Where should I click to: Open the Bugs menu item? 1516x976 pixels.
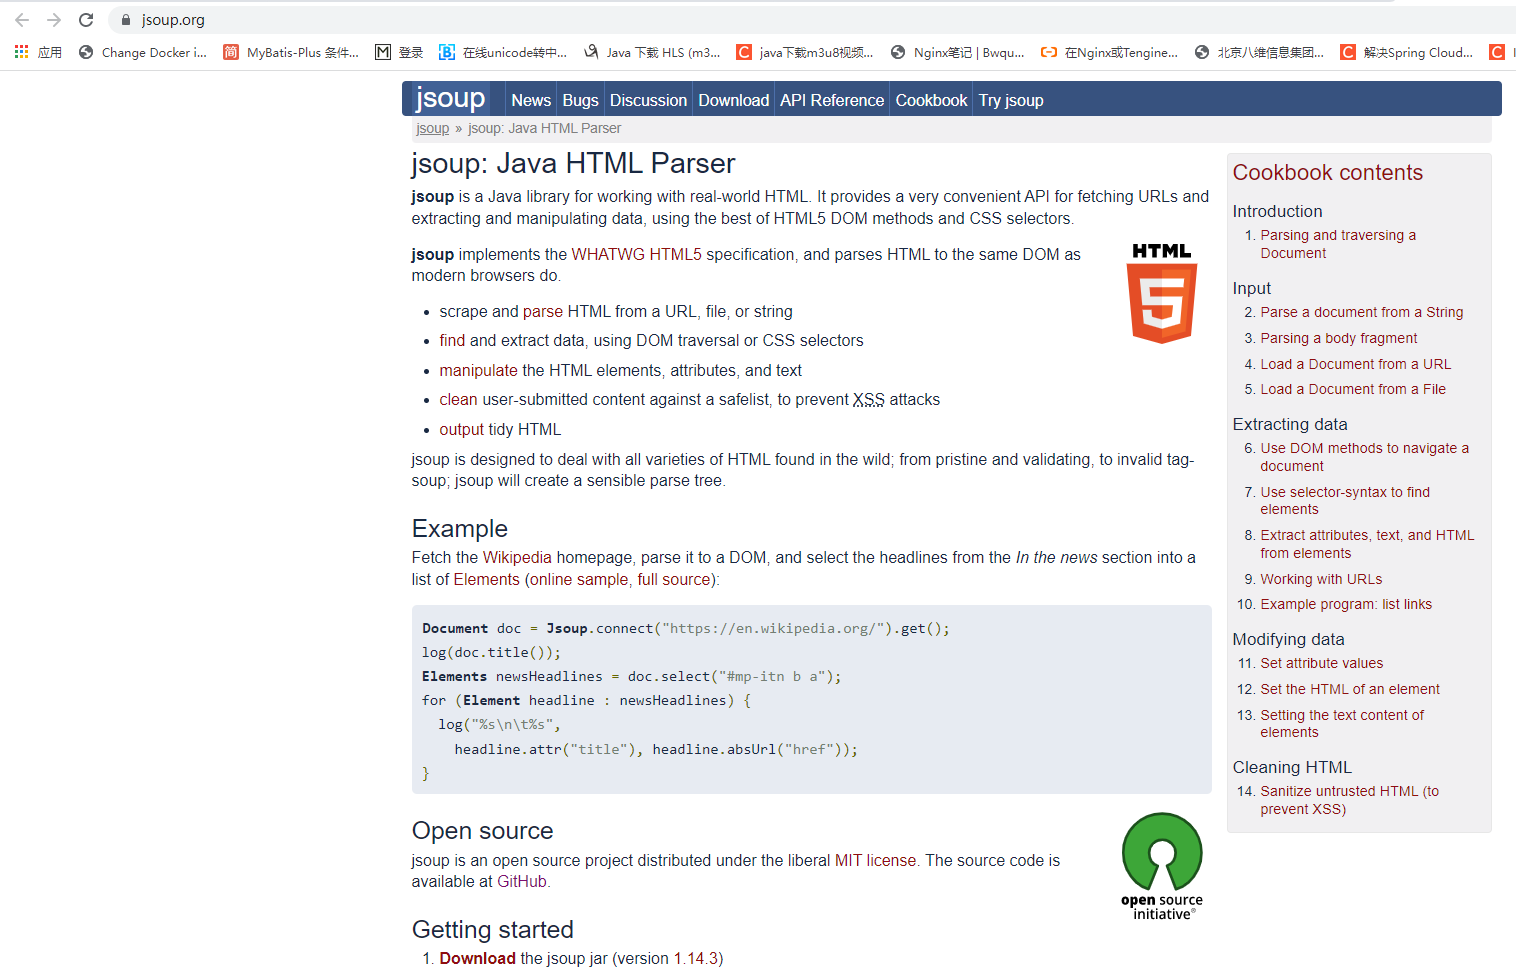(580, 100)
